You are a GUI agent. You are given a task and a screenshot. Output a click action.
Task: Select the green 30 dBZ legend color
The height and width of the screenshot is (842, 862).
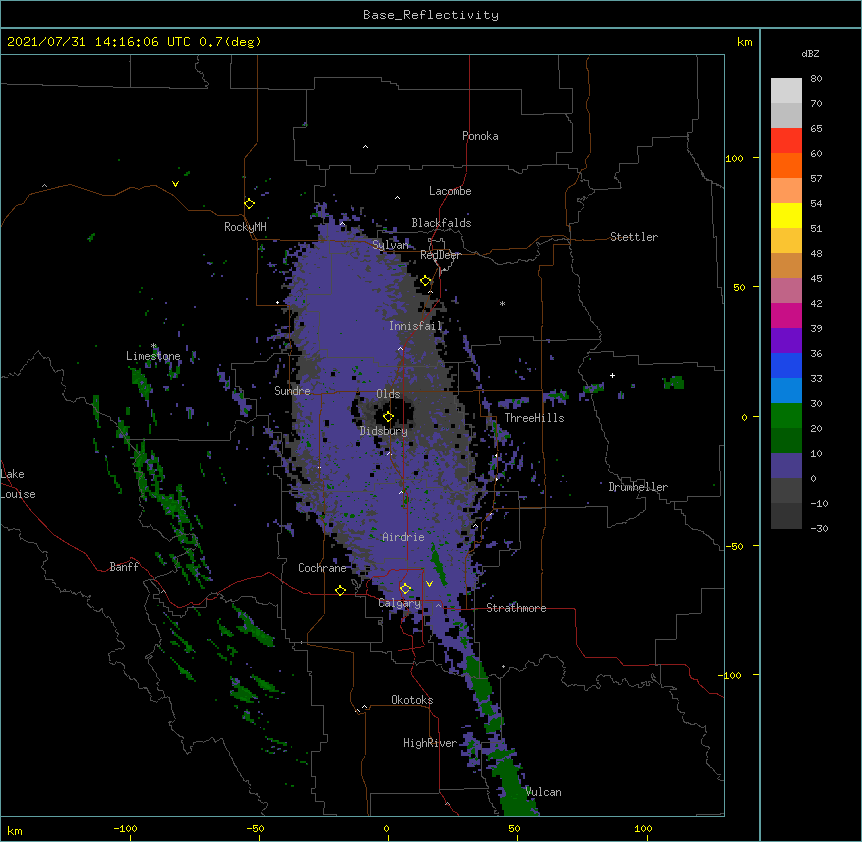(786, 416)
